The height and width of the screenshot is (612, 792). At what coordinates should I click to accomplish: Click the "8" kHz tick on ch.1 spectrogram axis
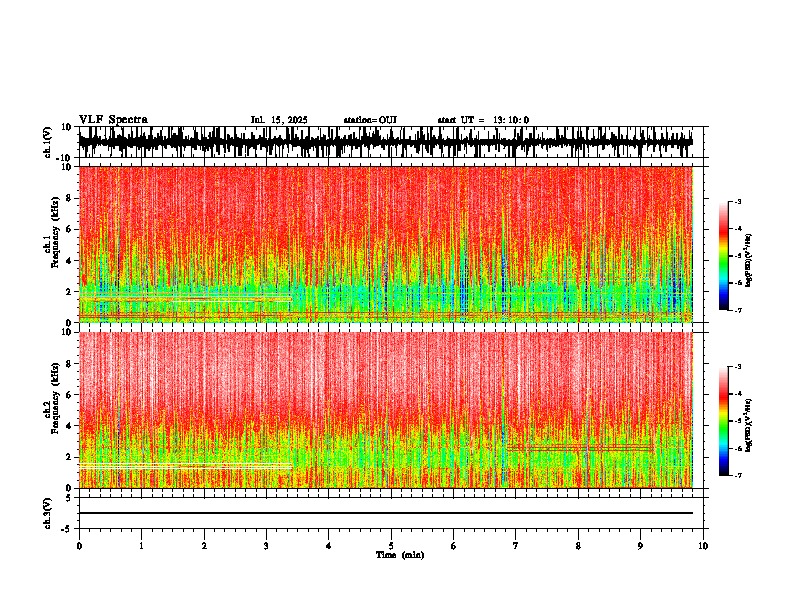(70, 198)
